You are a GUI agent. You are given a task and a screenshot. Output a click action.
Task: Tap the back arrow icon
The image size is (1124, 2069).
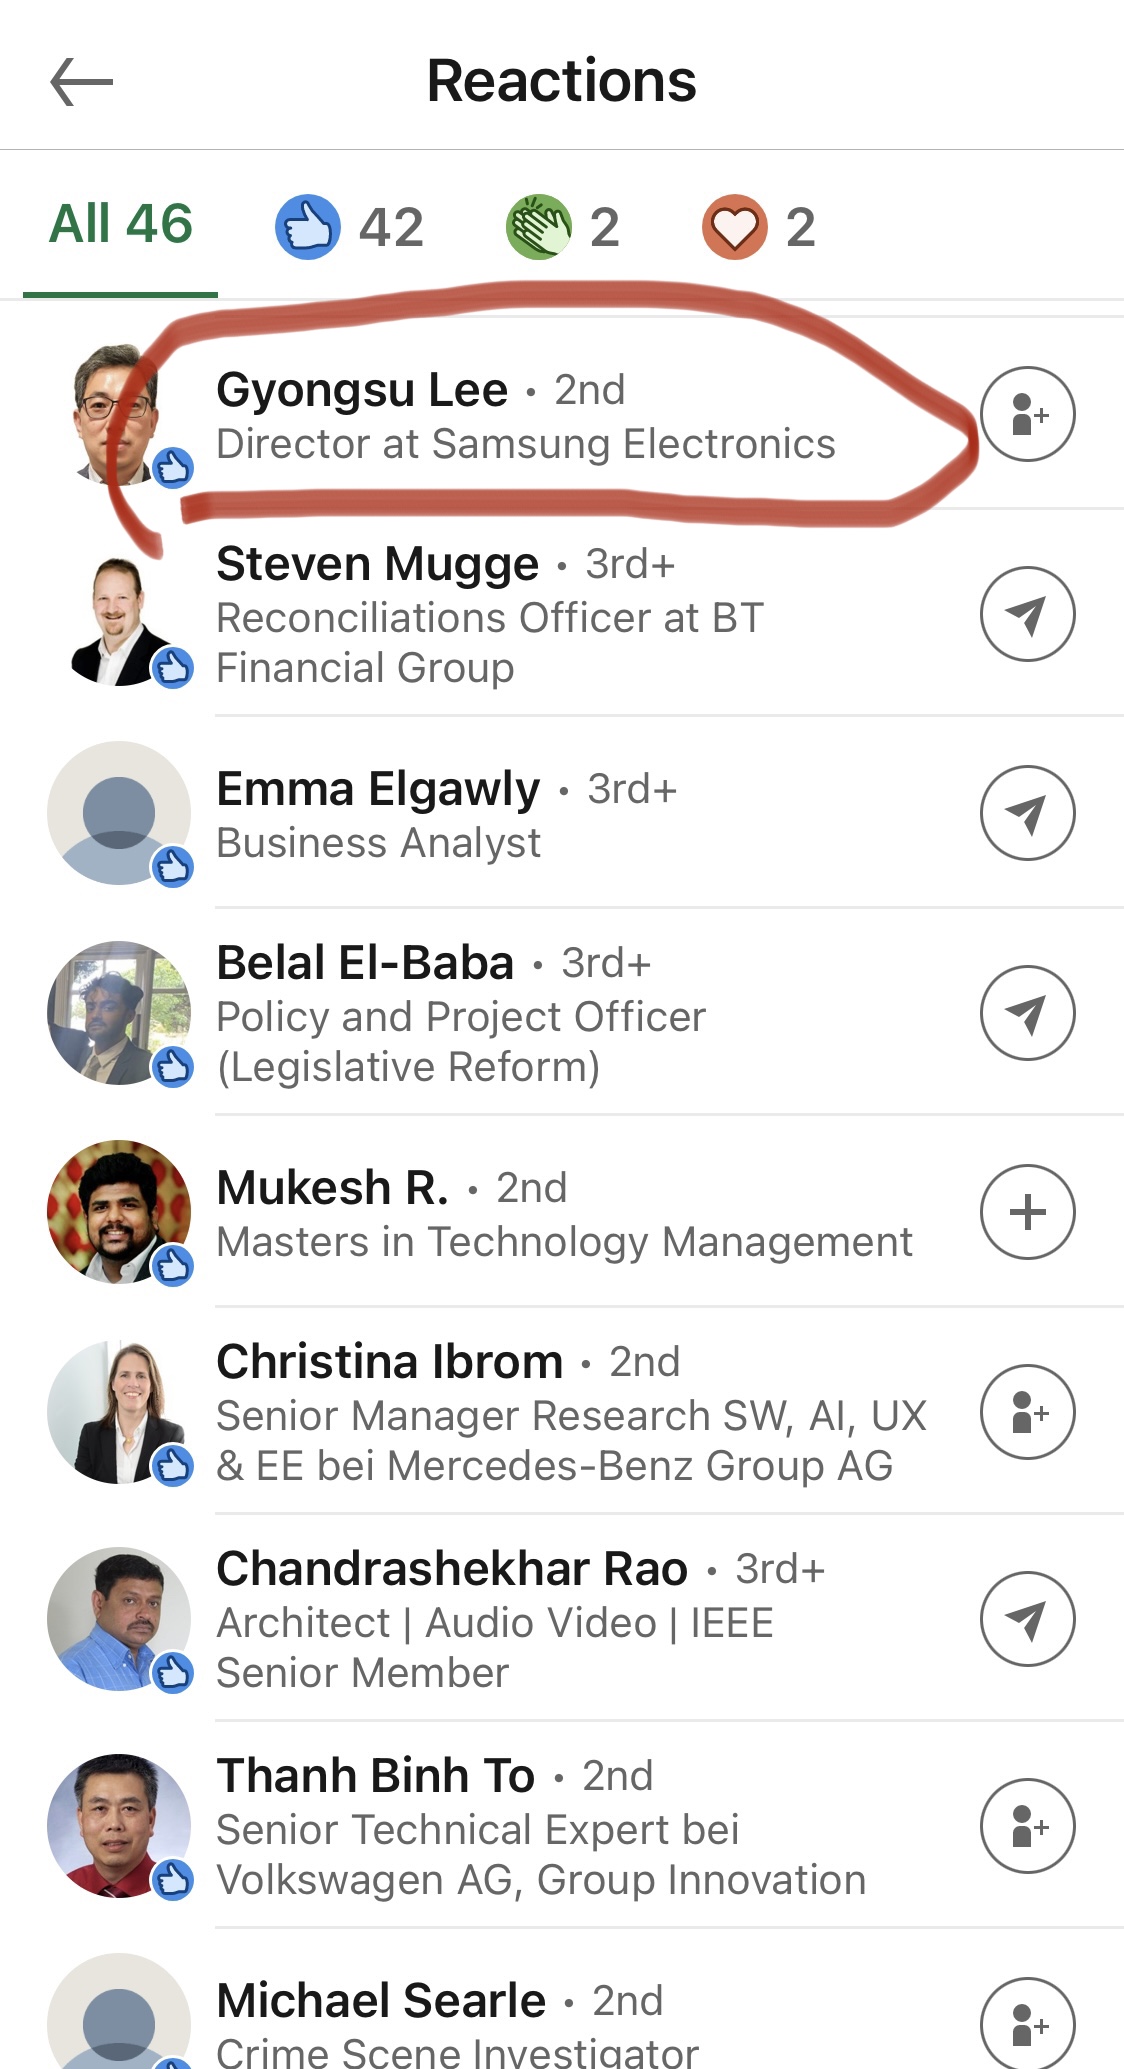82,82
